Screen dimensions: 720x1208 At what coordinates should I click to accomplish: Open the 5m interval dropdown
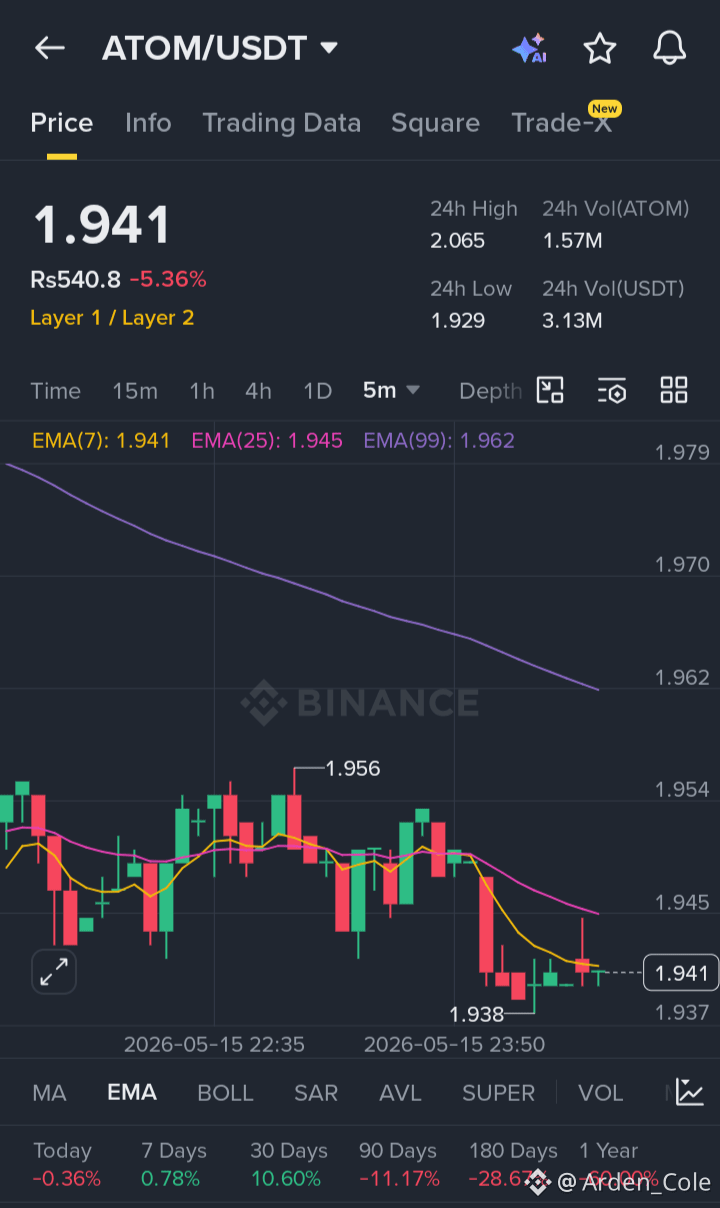(391, 390)
